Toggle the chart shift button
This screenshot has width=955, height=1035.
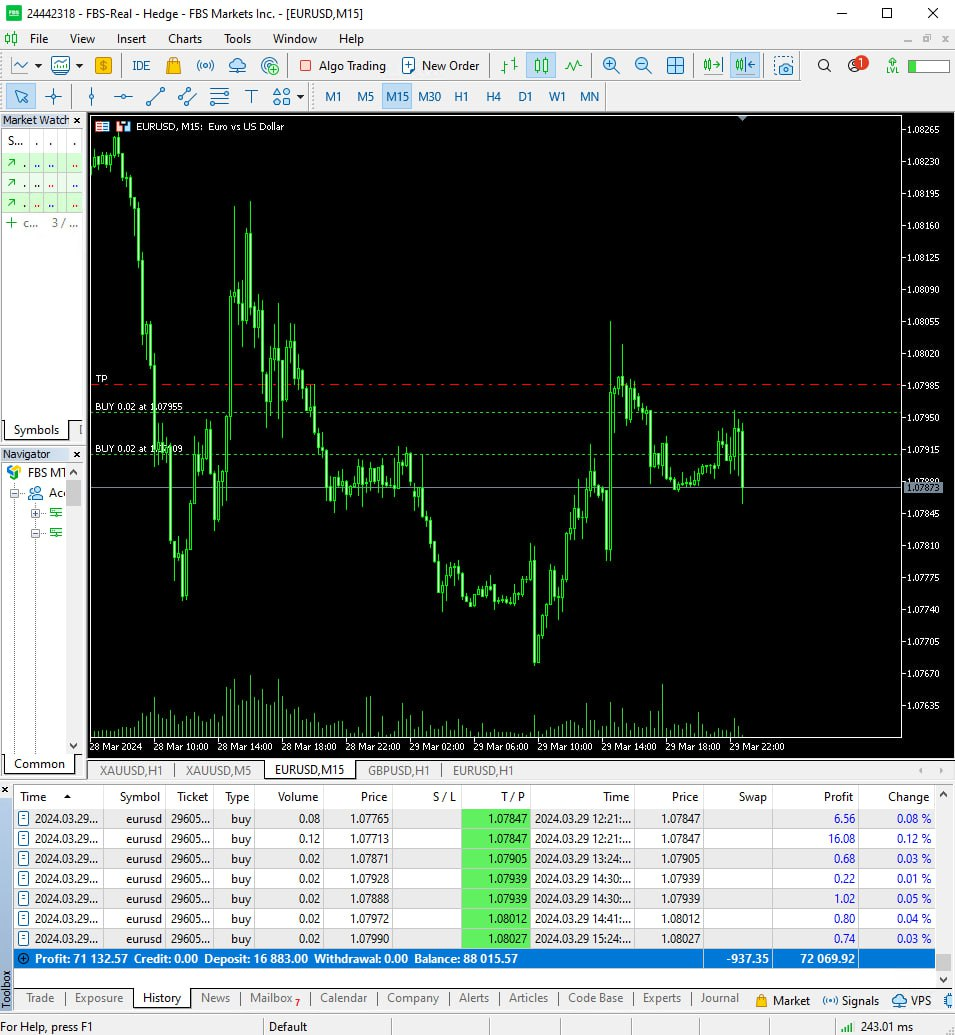745,65
